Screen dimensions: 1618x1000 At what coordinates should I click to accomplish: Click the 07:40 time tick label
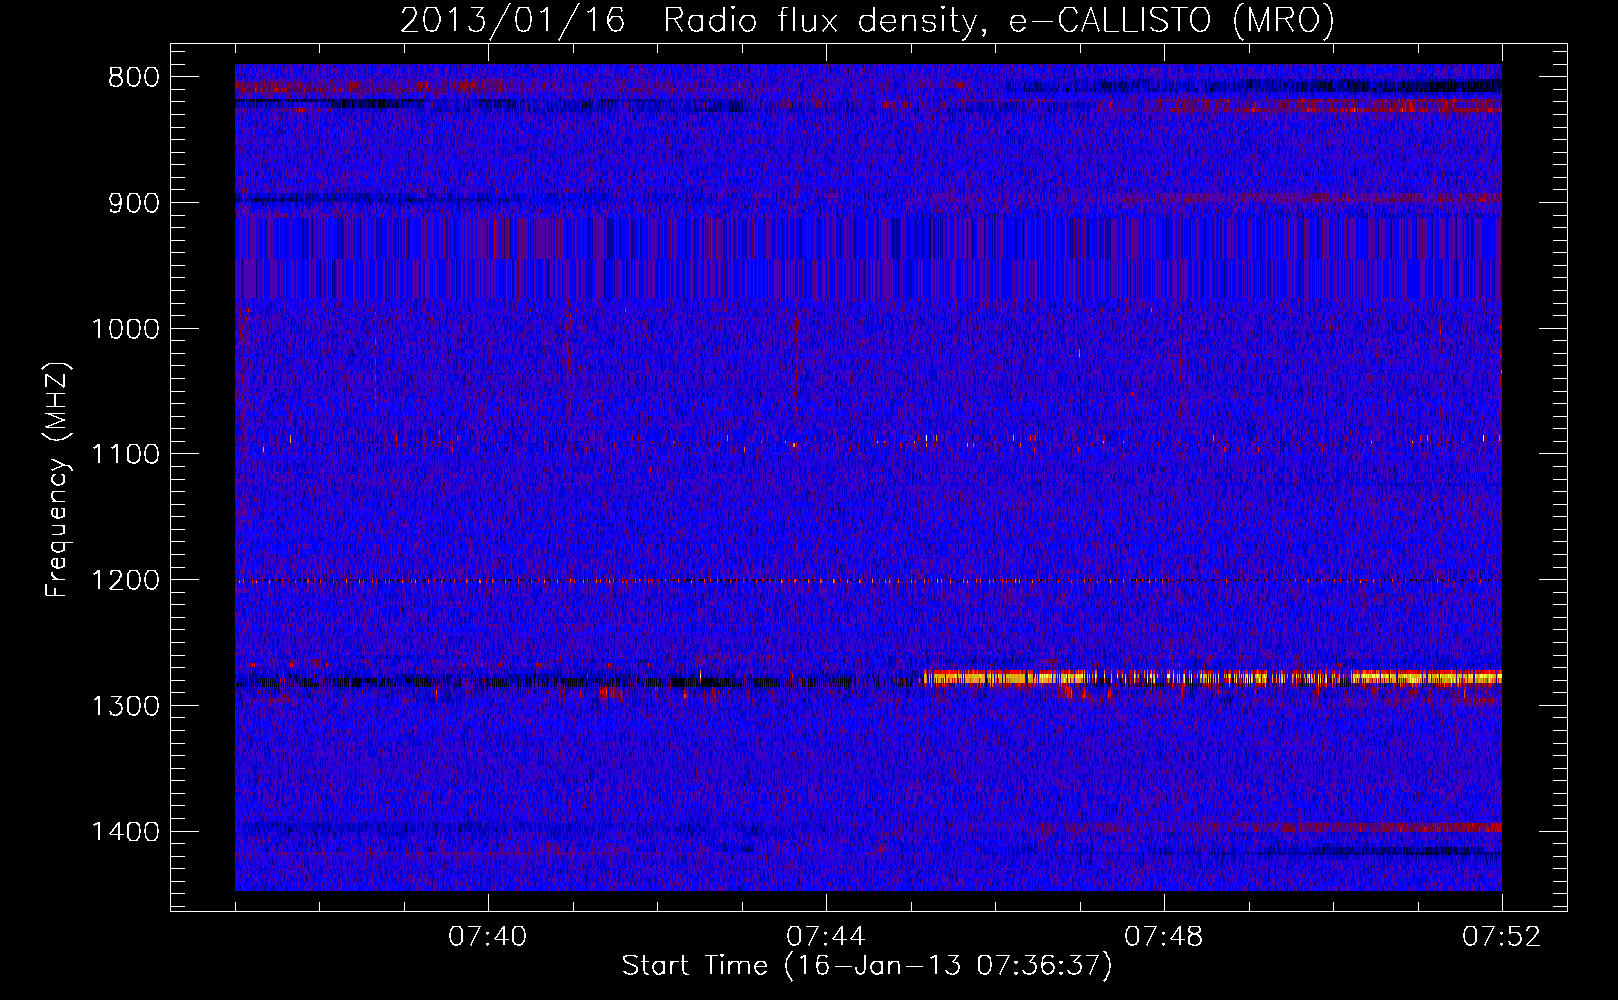[488, 937]
